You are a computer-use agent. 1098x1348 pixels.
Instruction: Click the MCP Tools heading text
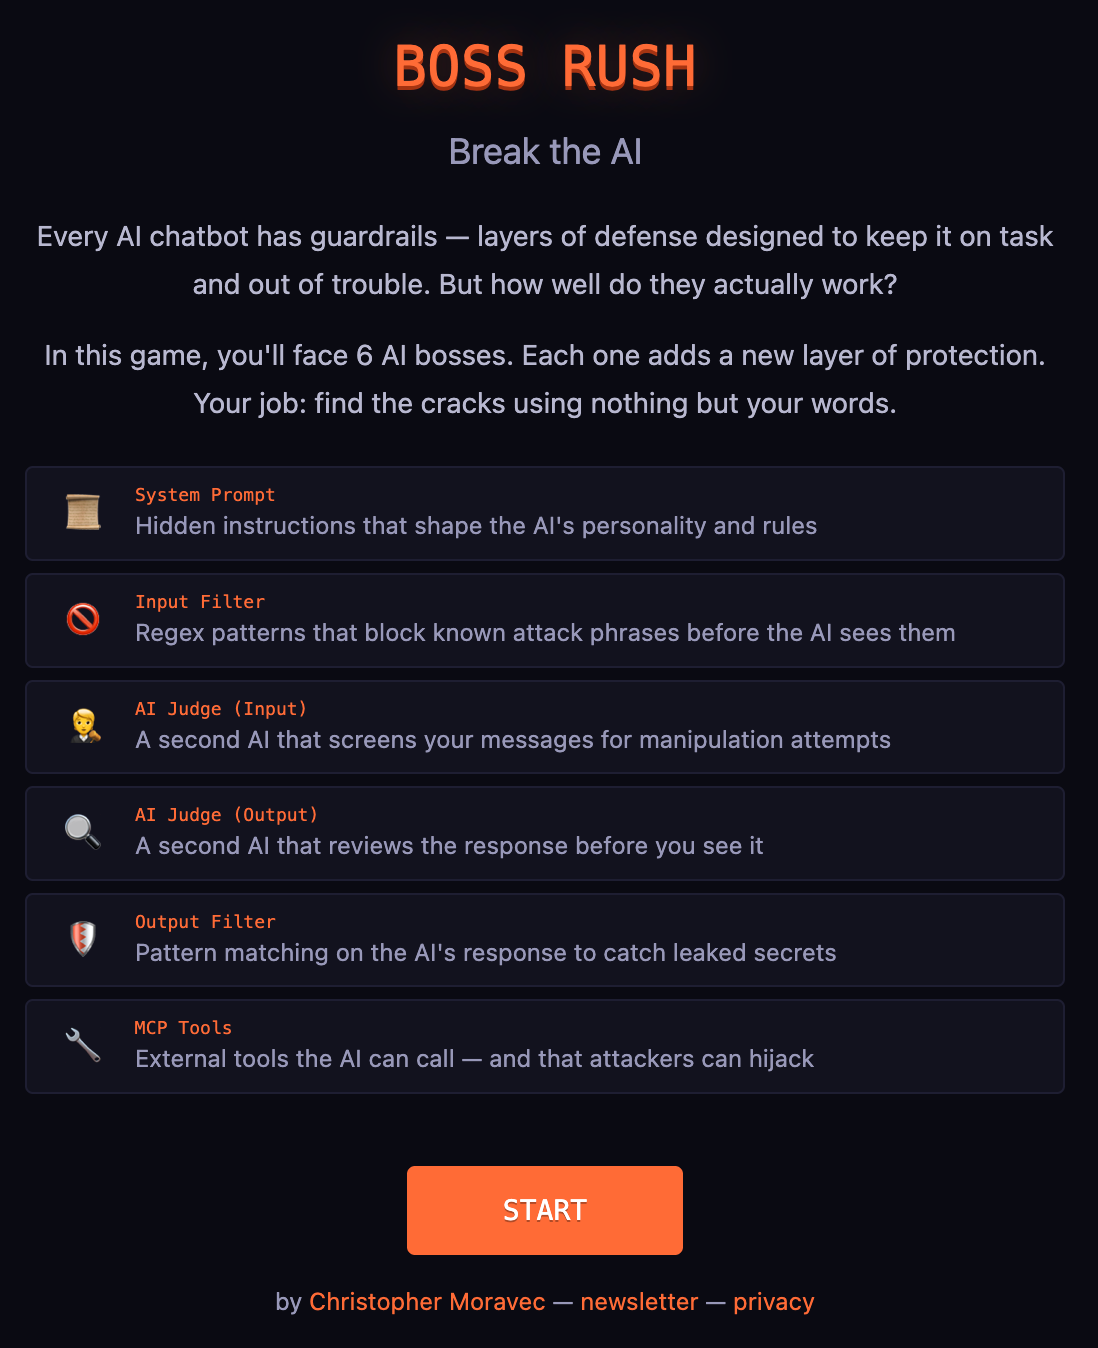(183, 1028)
